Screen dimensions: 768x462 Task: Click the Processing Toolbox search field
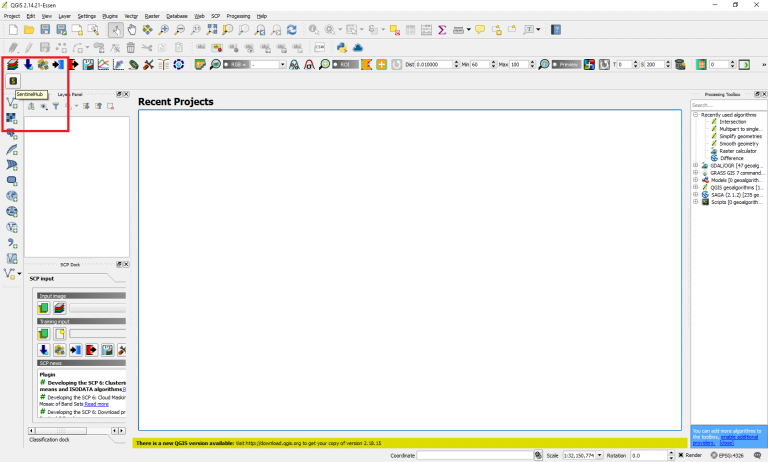[728, 105]
